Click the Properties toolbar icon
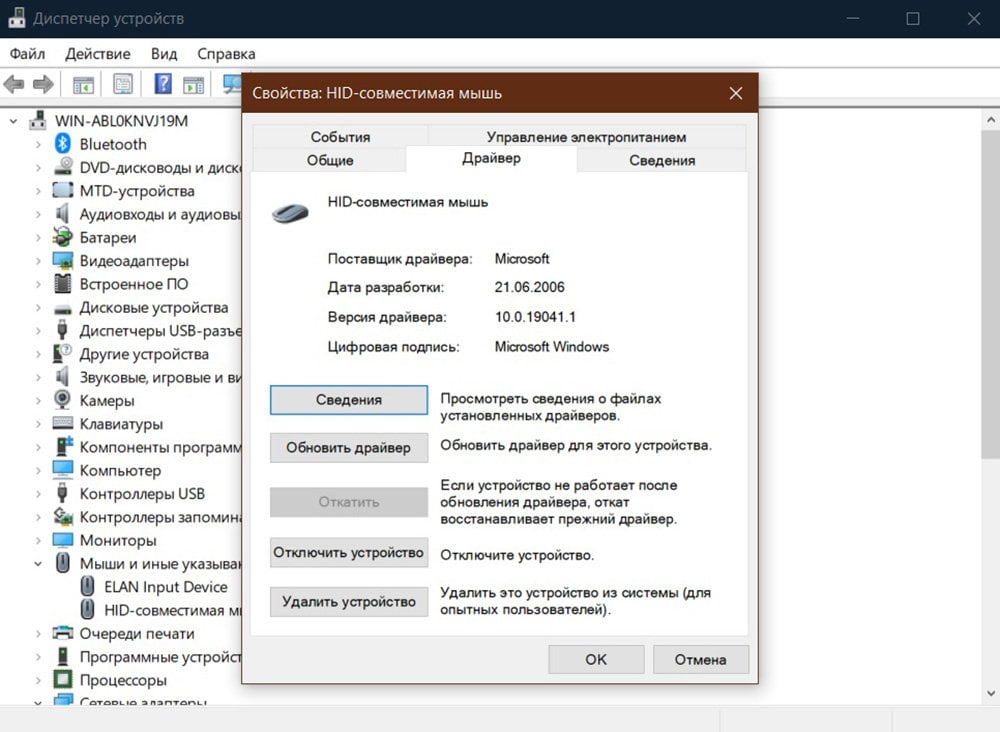 point(122,84)
